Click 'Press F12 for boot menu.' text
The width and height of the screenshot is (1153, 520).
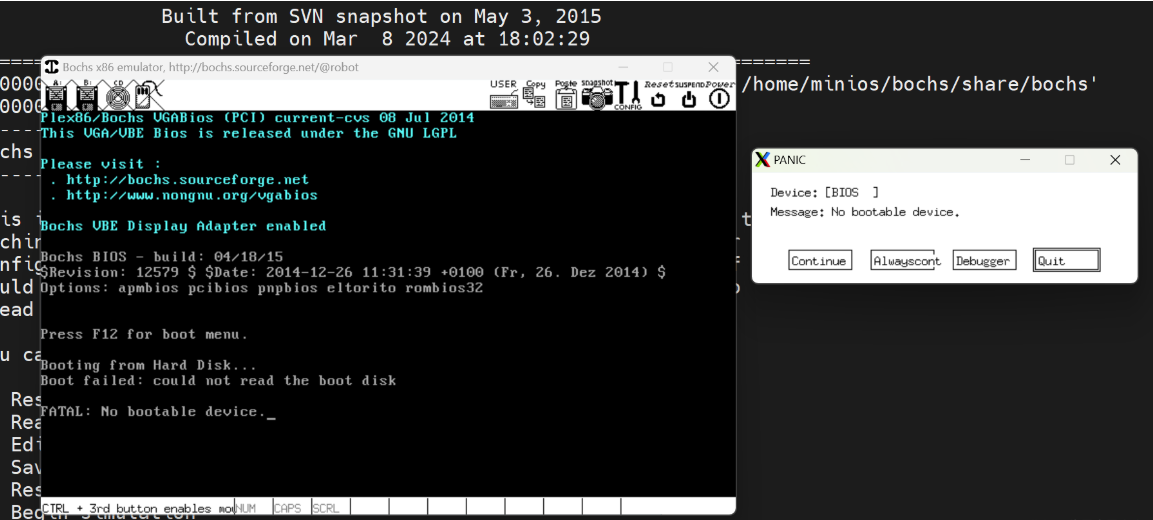click(144, 334)
